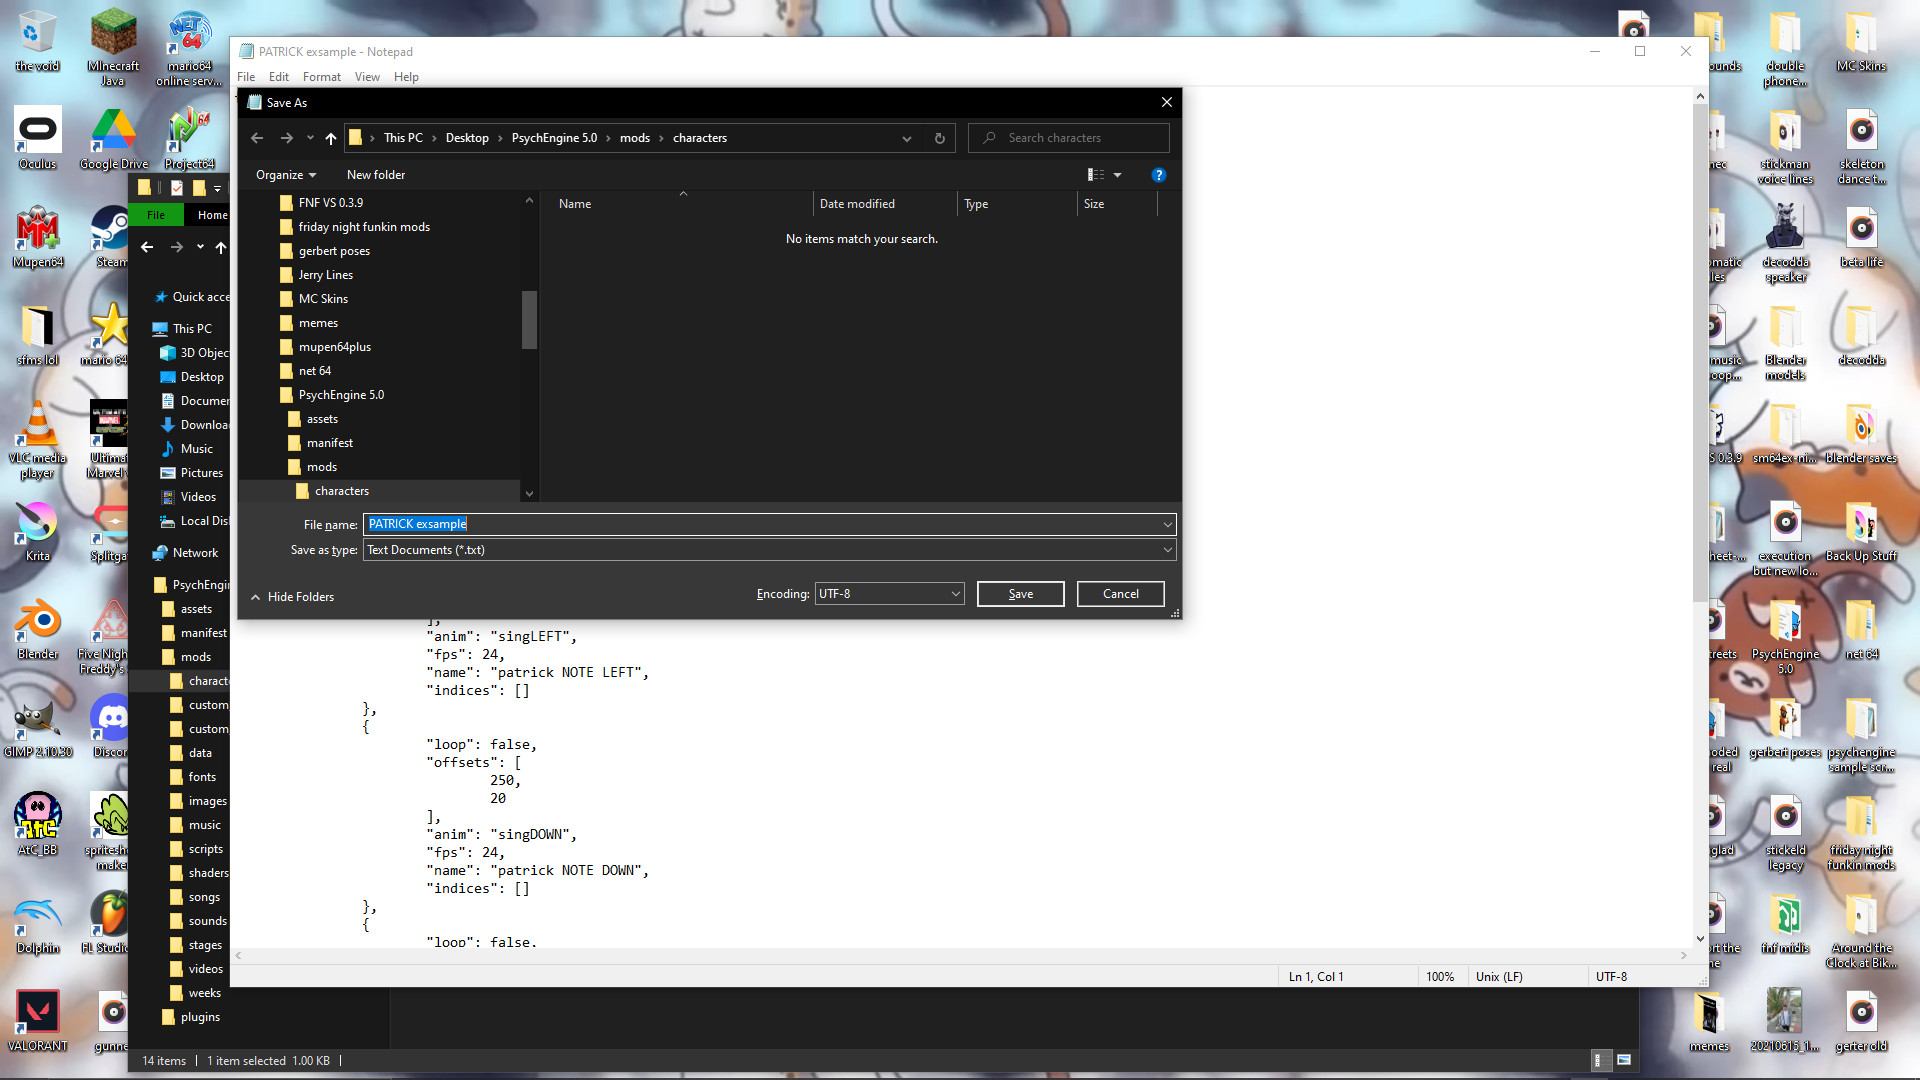Open the Edit menu in Notepad

[x=278, y=77]
